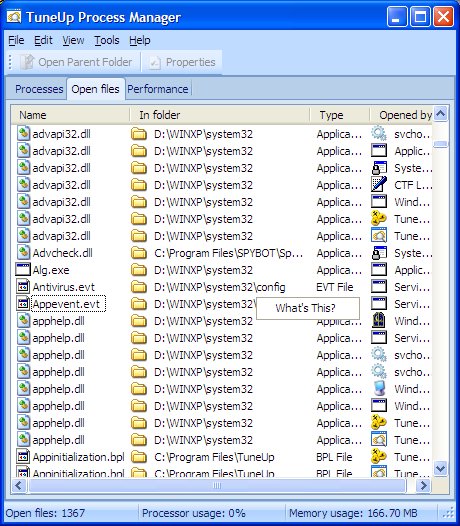
Task: Minimize the TuneUp Process Manager window
Action: click(397, 17)
